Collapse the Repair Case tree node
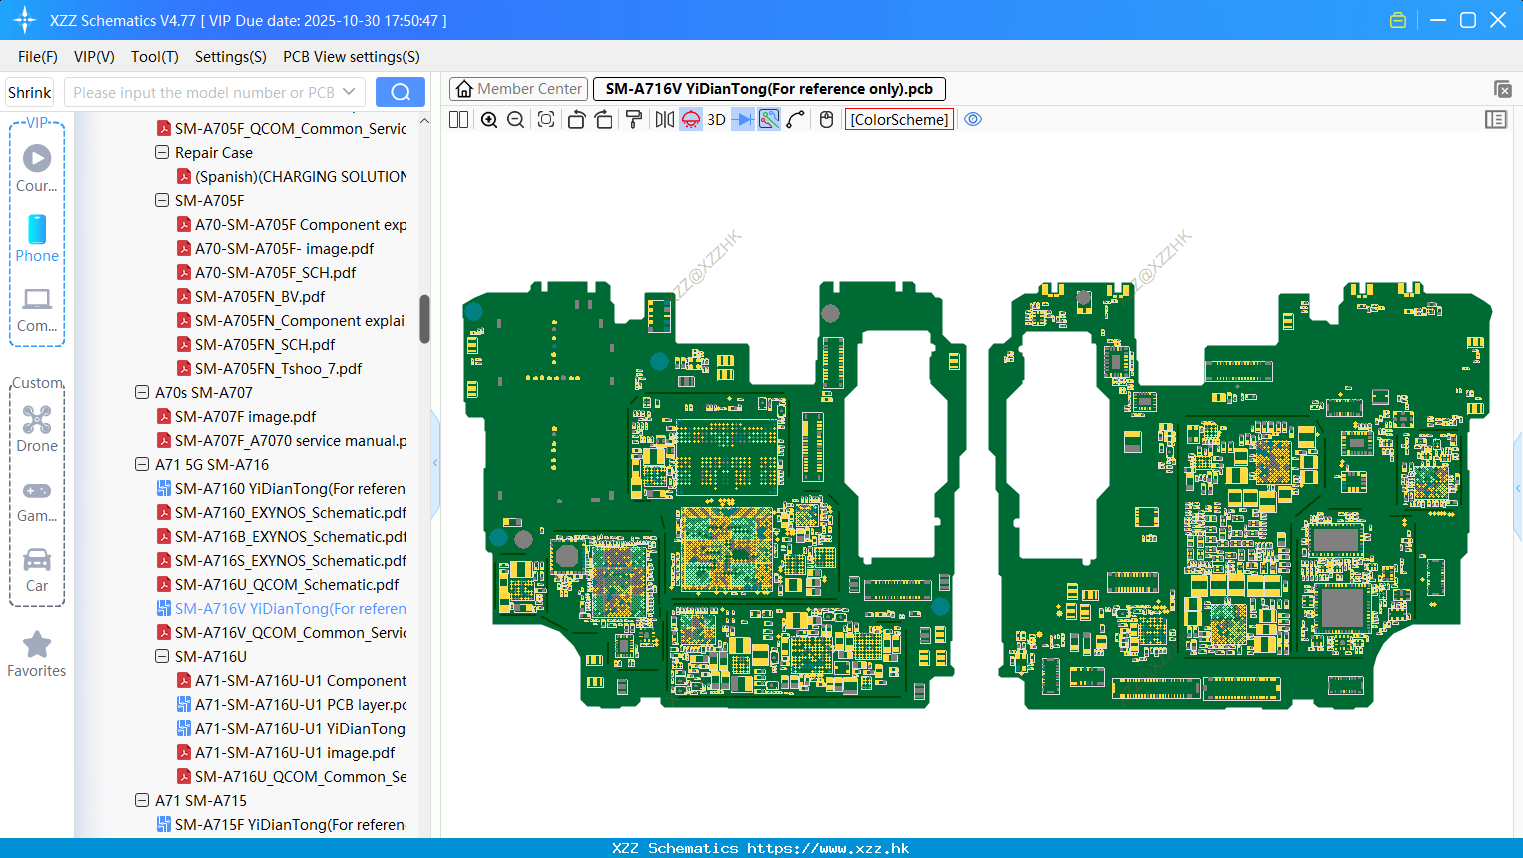 point(162,153)
